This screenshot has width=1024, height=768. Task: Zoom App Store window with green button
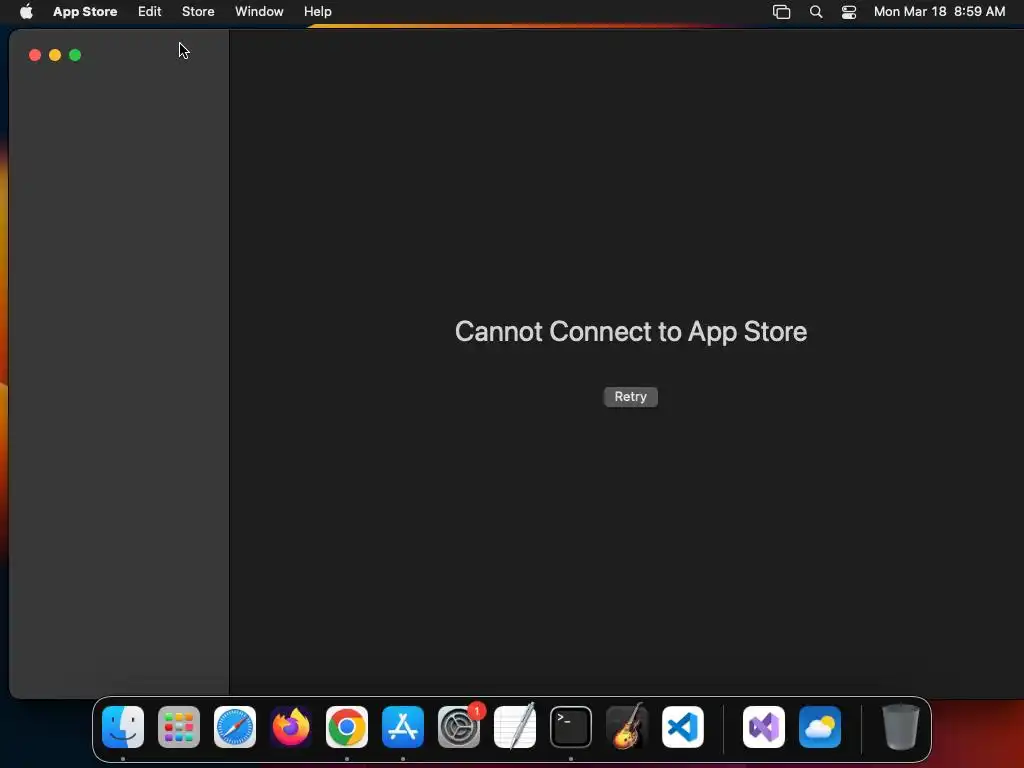pyautogui.click(x=75, y=56)
